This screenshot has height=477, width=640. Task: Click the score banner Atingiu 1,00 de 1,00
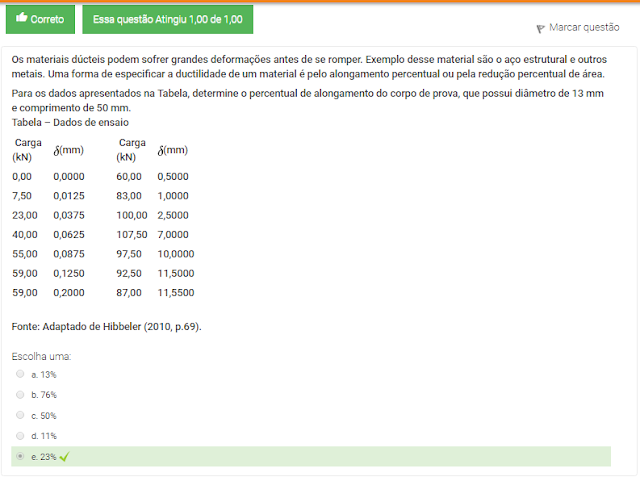coord(168,19)
